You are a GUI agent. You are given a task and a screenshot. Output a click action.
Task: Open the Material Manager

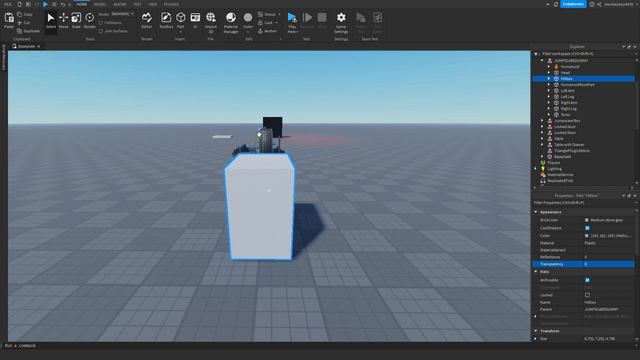pos(231,22)
